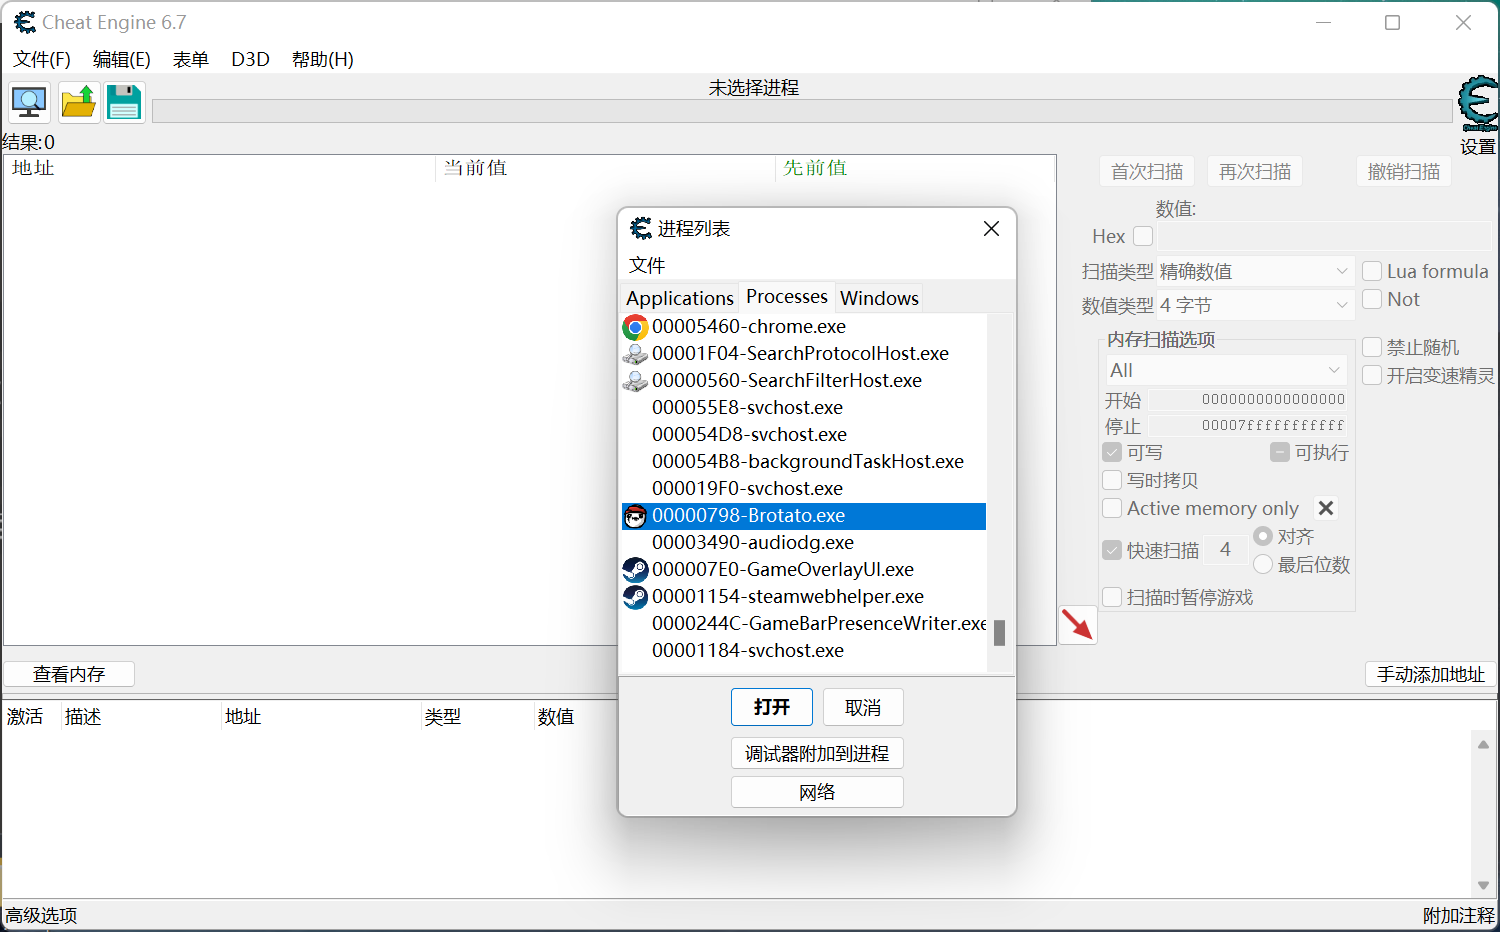Click the 快速扫描 alignment value field
The width and height of the screenshot is (1500, 932).
click(x=1225, y=549)
